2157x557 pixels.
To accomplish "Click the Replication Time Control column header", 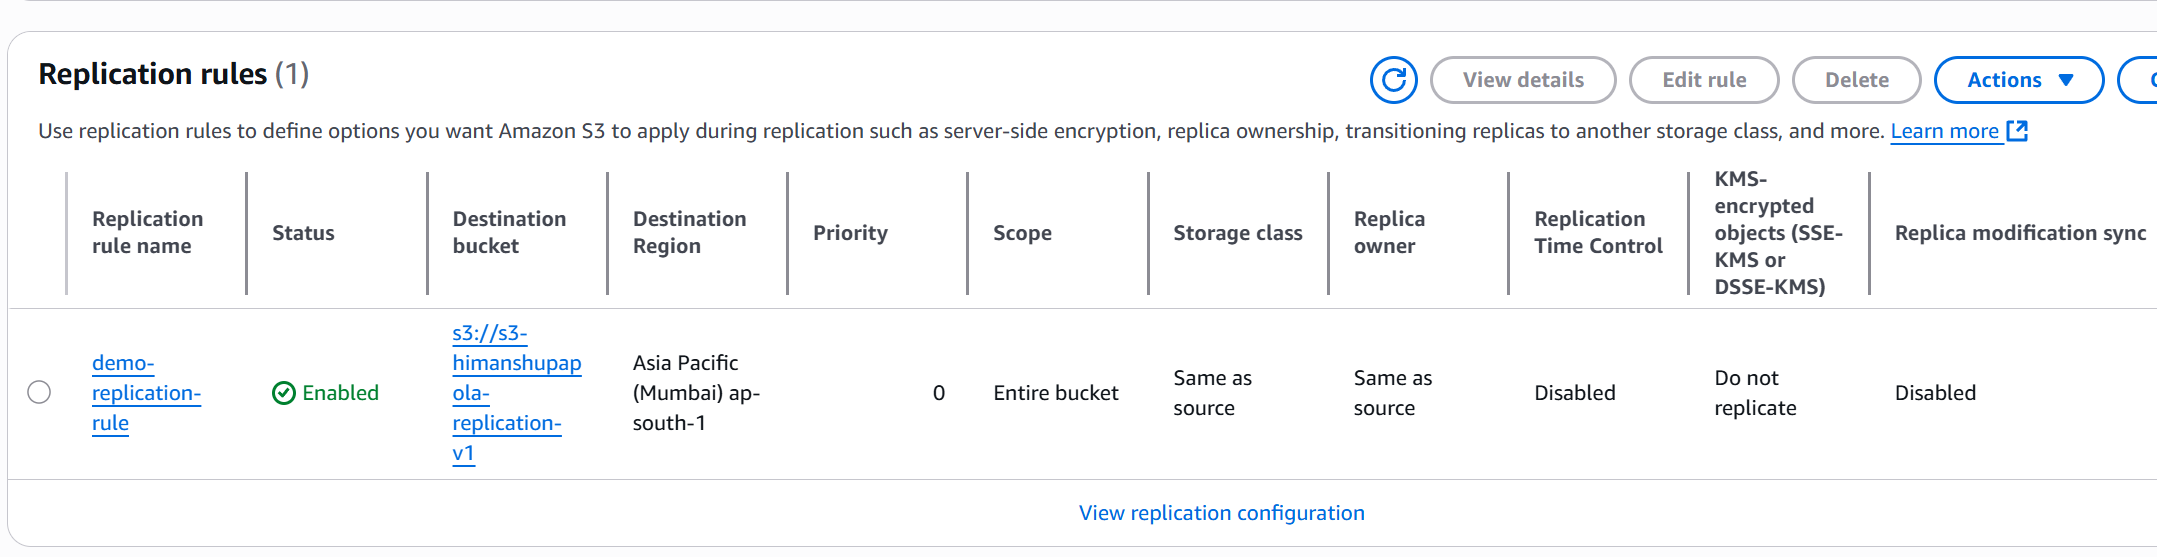I will pos(1598,233).
